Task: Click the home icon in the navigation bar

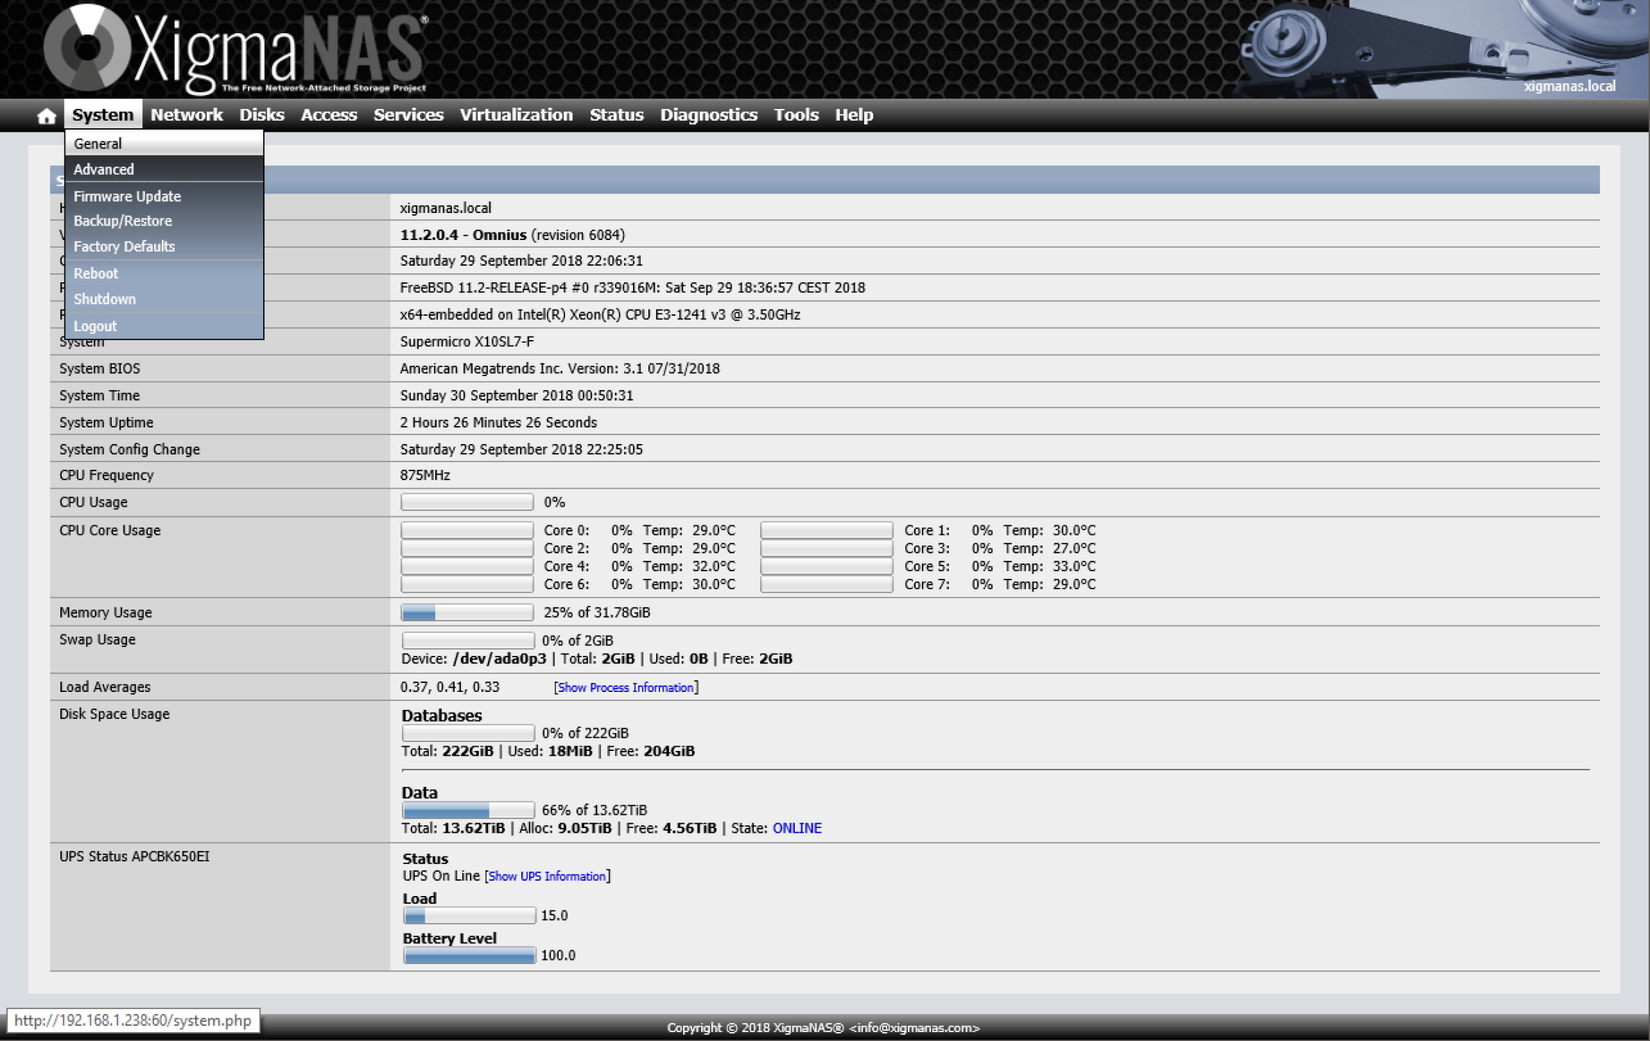Action: (x=45, y=115)
